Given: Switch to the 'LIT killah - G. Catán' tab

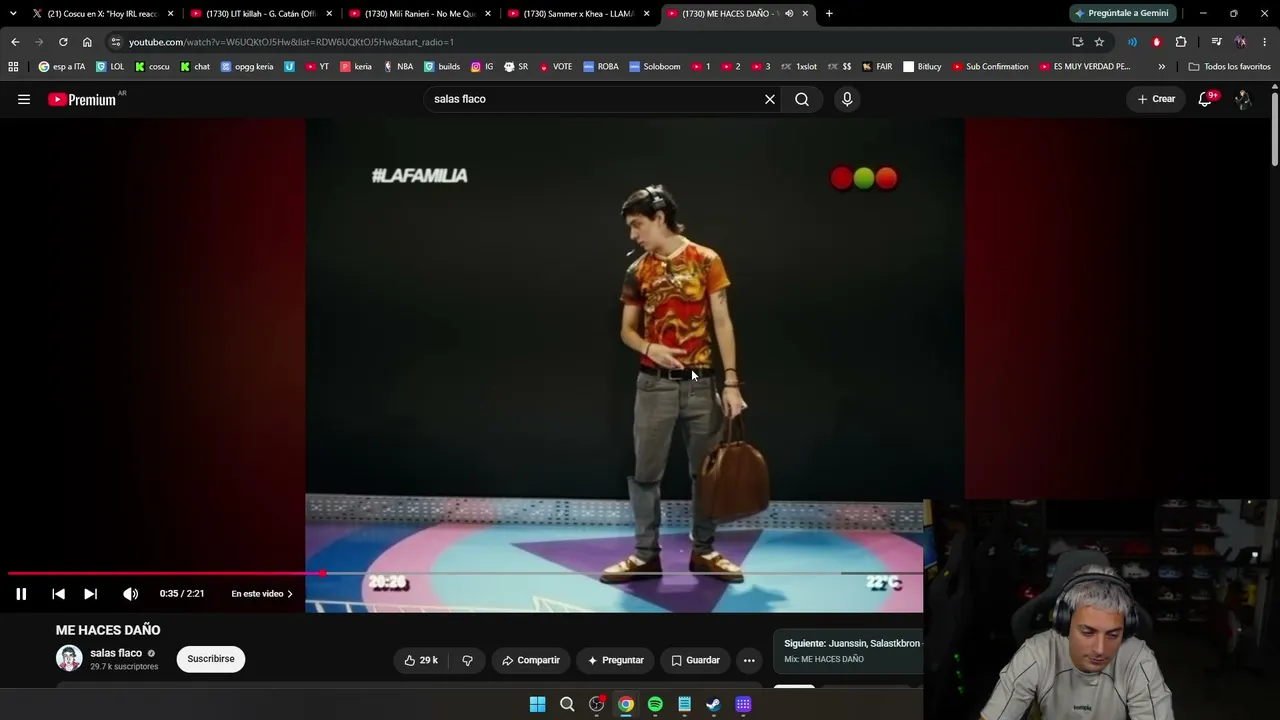Looking at the screenshot, I should (x=261, y=14).
